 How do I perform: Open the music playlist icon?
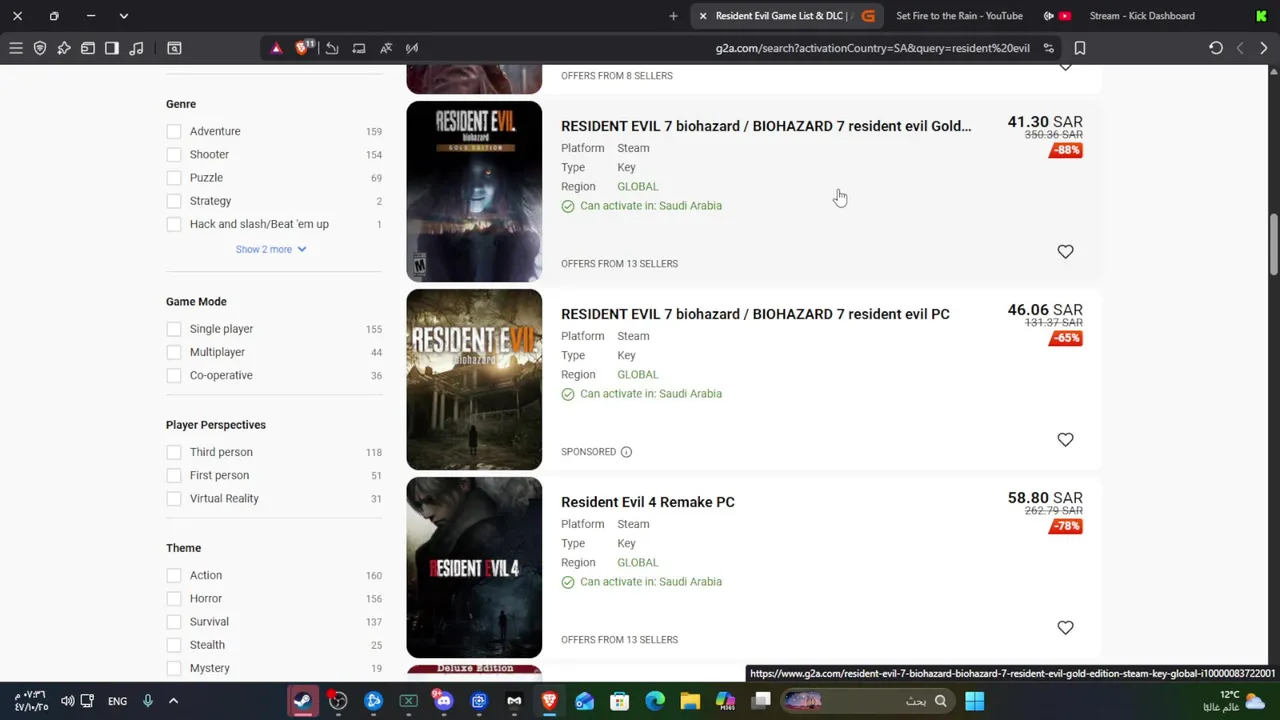tap(136, 48)
